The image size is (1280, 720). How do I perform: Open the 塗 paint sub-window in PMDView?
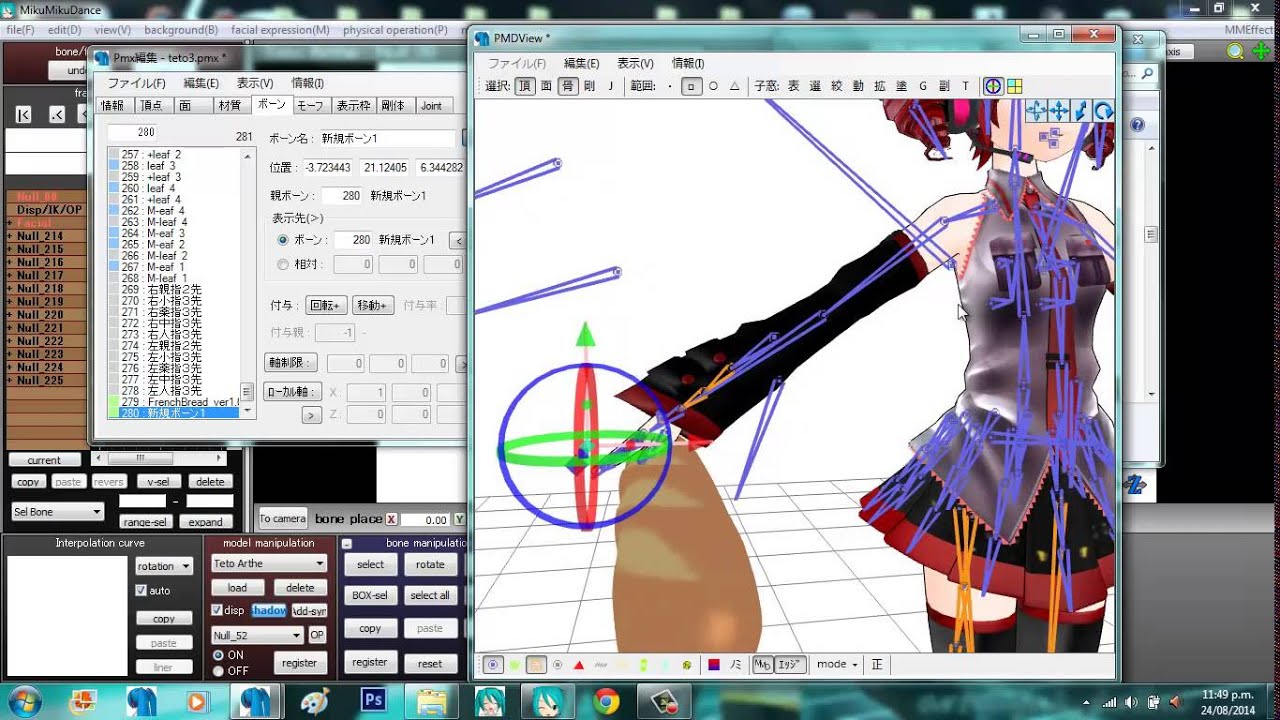pyautogui.click(x=901, y=86)
